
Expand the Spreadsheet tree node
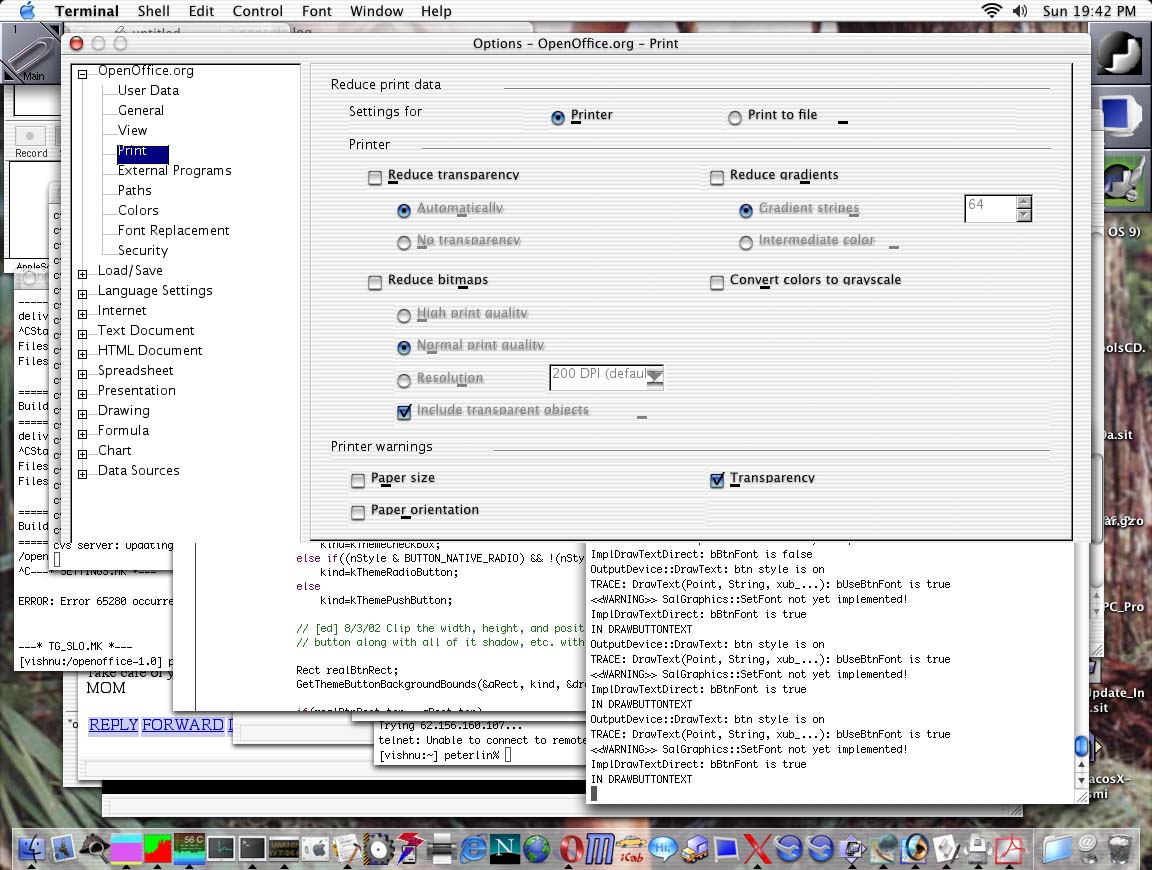(82, 374)
